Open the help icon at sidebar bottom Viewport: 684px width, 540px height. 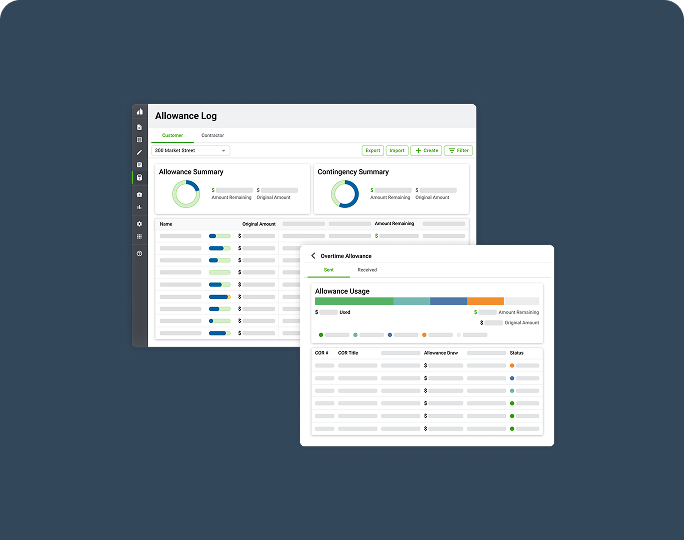139,253
